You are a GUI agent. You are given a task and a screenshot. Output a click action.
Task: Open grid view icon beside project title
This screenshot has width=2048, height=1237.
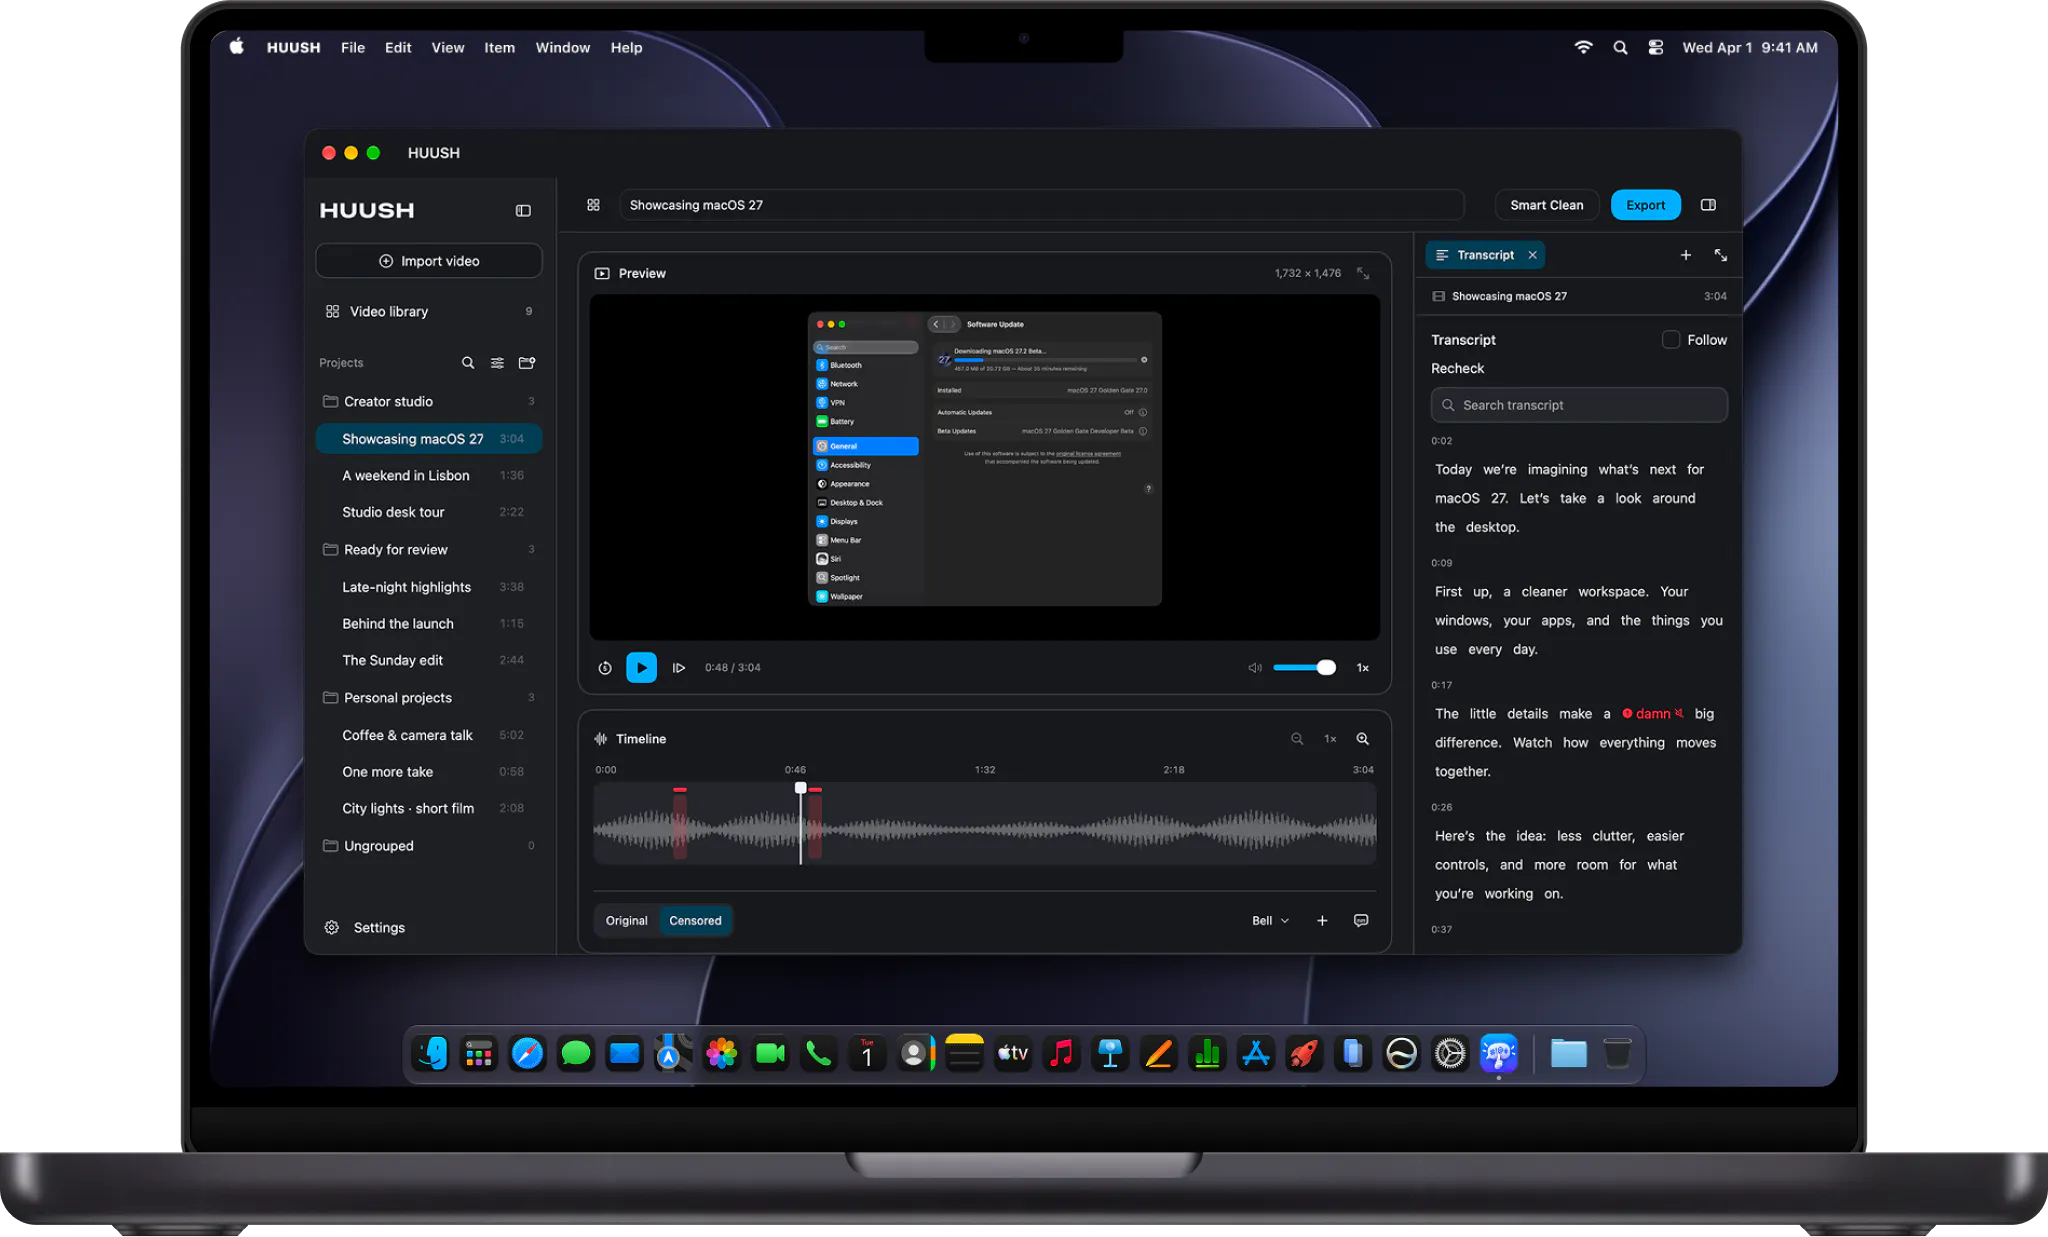pyautogui.click(x=593, y=205)
